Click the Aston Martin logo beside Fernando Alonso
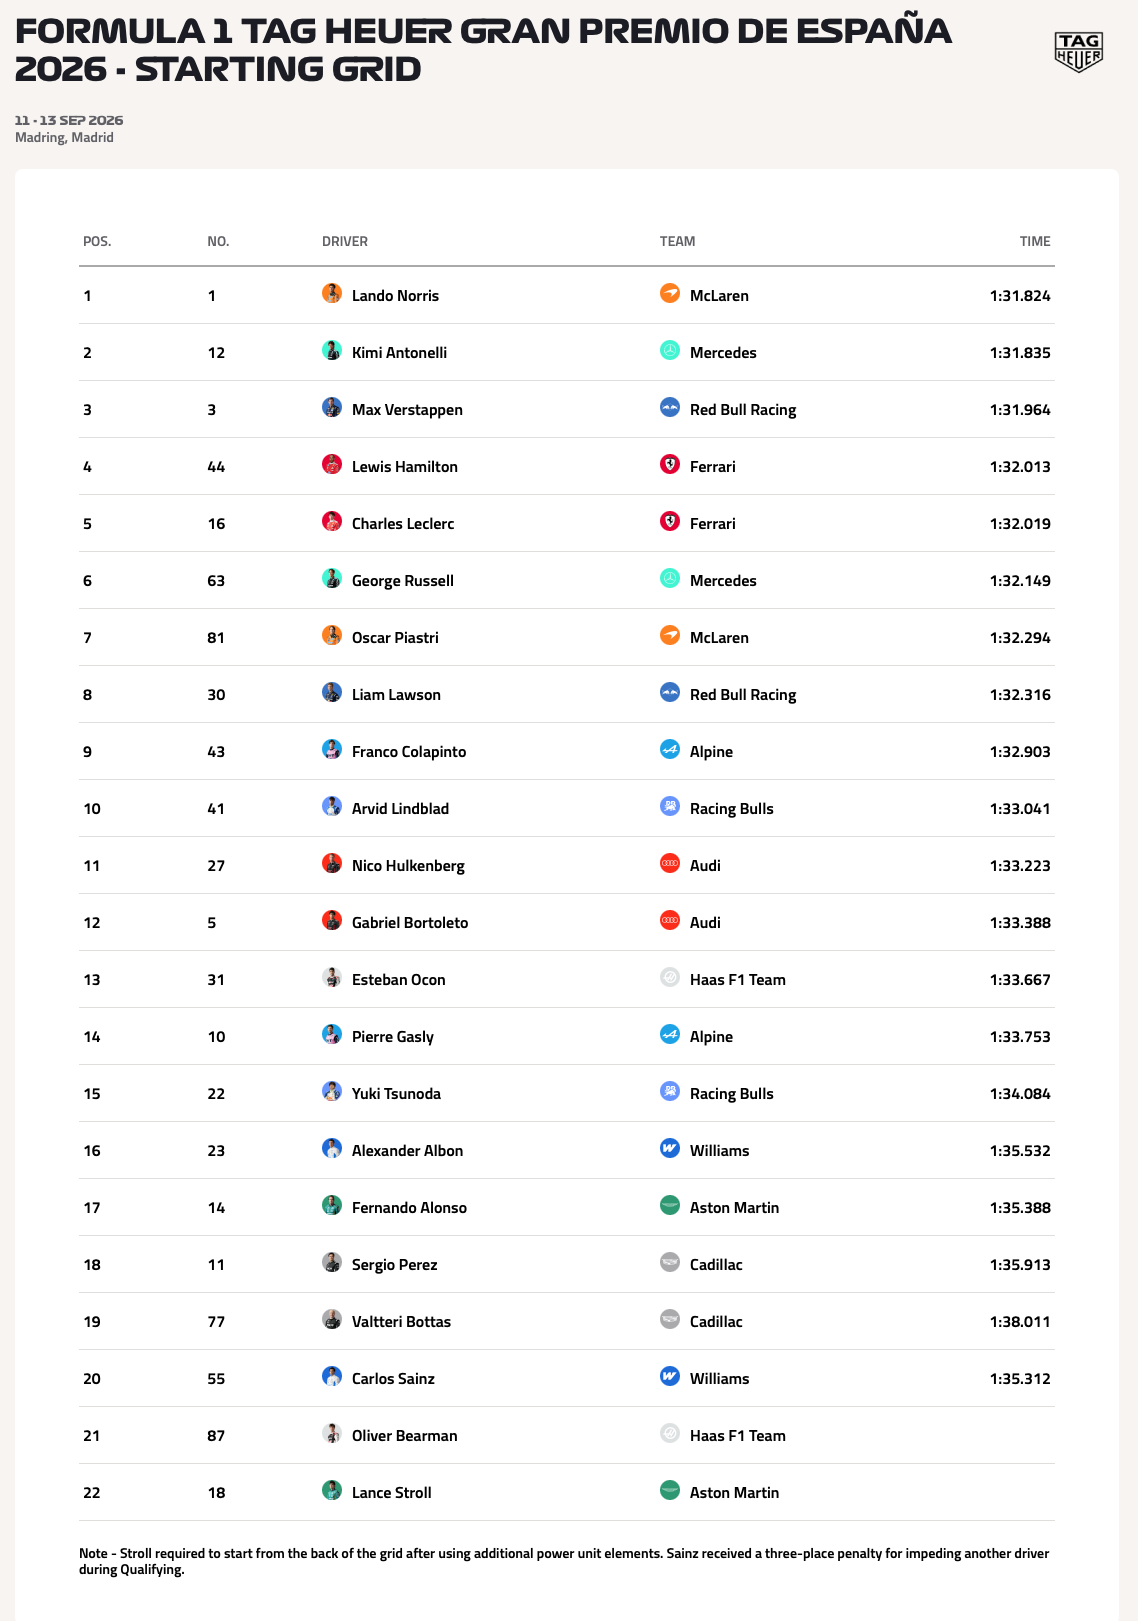 click(x=670, y=1206)
